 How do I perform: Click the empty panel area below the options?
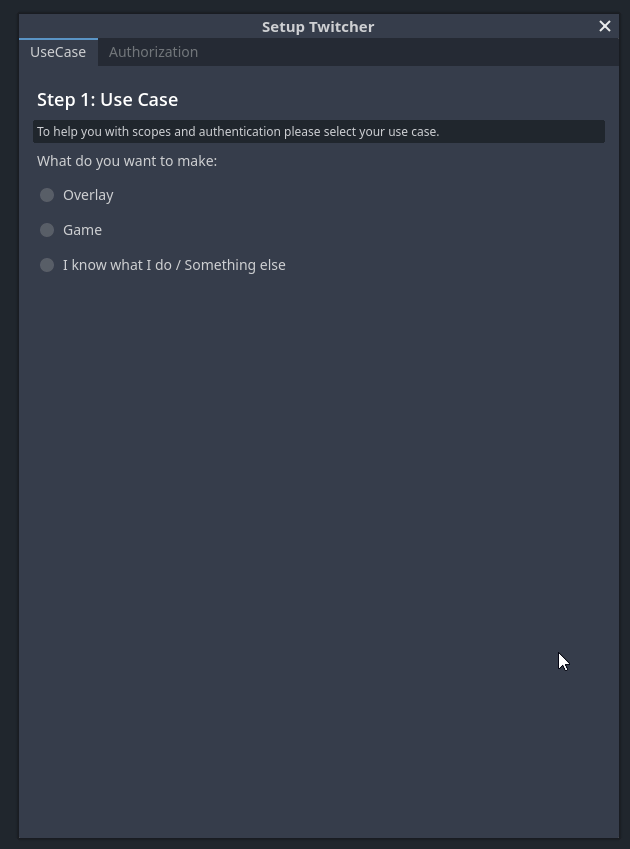pos(318,550)
